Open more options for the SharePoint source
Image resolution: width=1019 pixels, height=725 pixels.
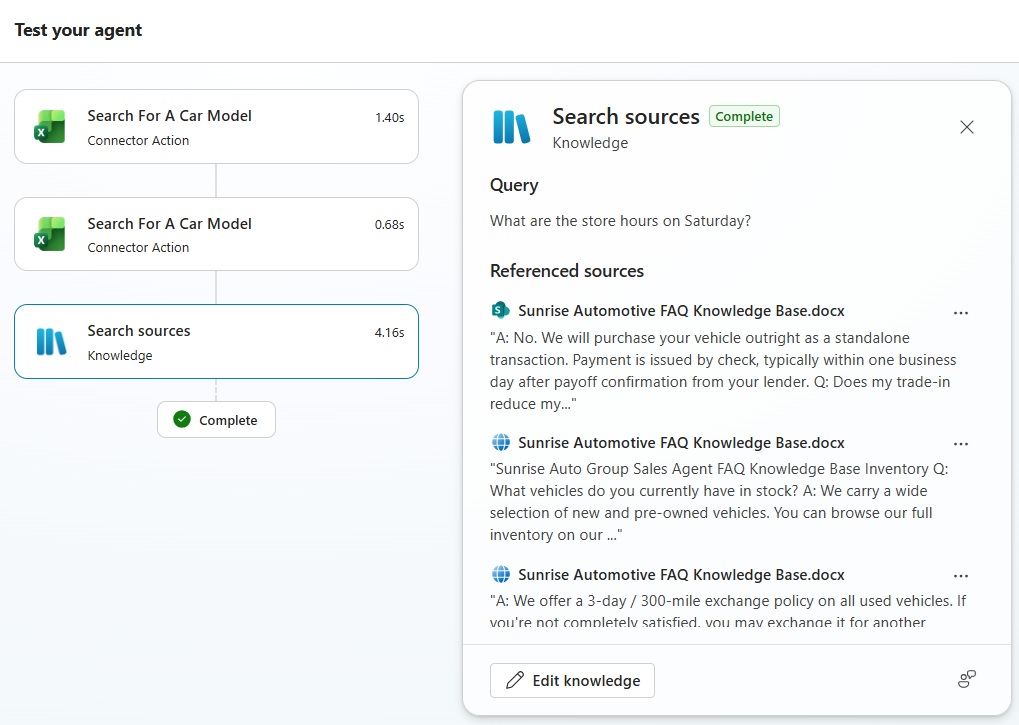961,312
